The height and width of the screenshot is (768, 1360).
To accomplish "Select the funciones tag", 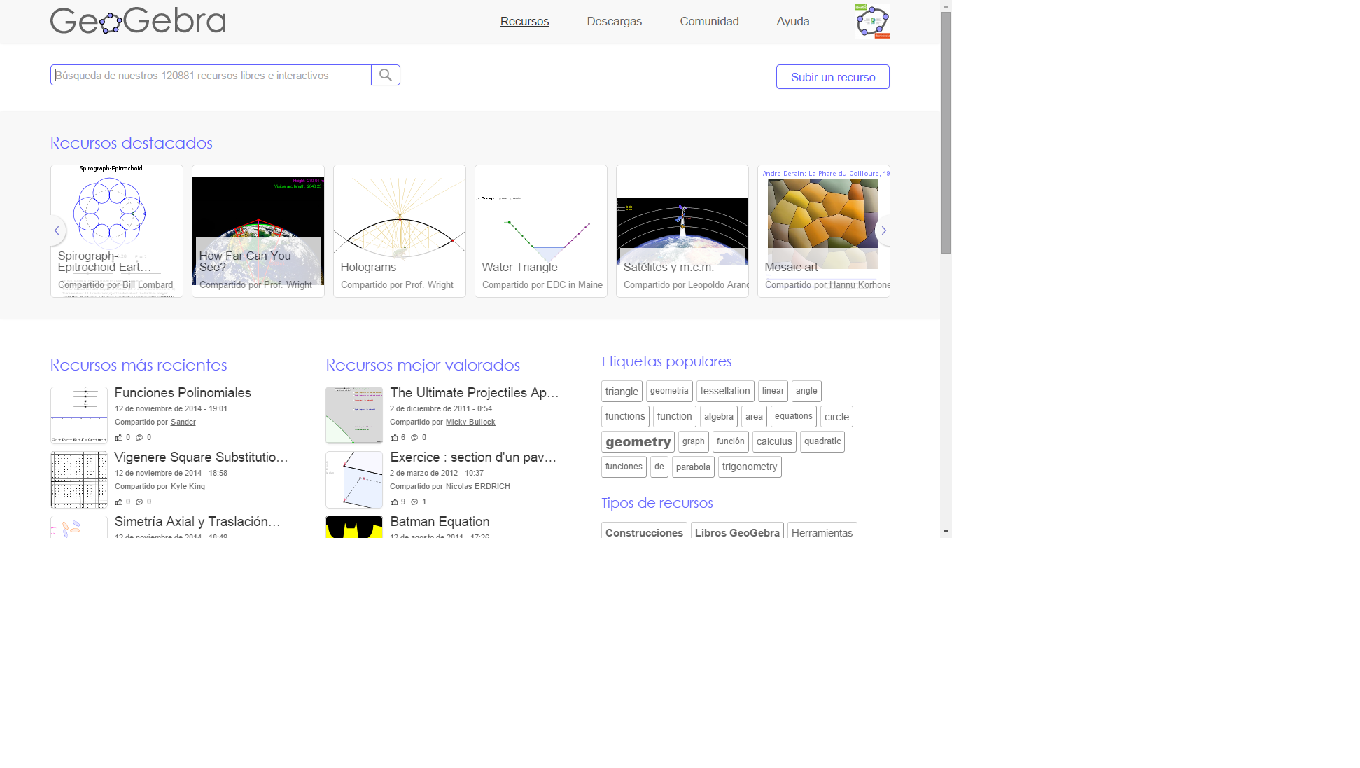I will (624, 467).
